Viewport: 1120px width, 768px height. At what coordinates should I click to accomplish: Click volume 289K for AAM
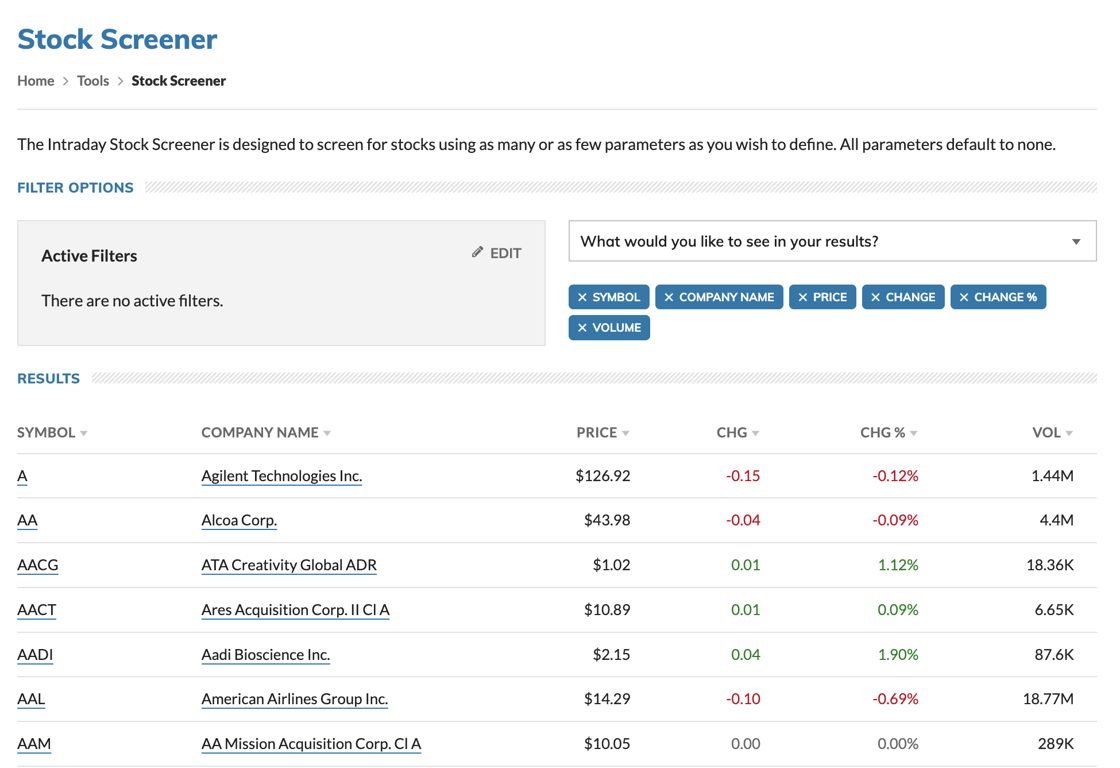1056,744
